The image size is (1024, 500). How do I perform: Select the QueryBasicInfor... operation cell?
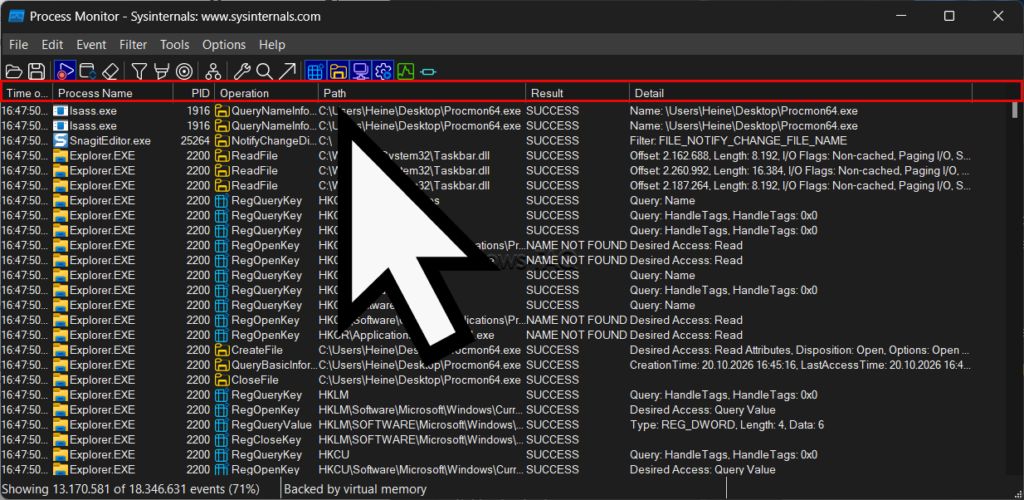tap(273, 365)
